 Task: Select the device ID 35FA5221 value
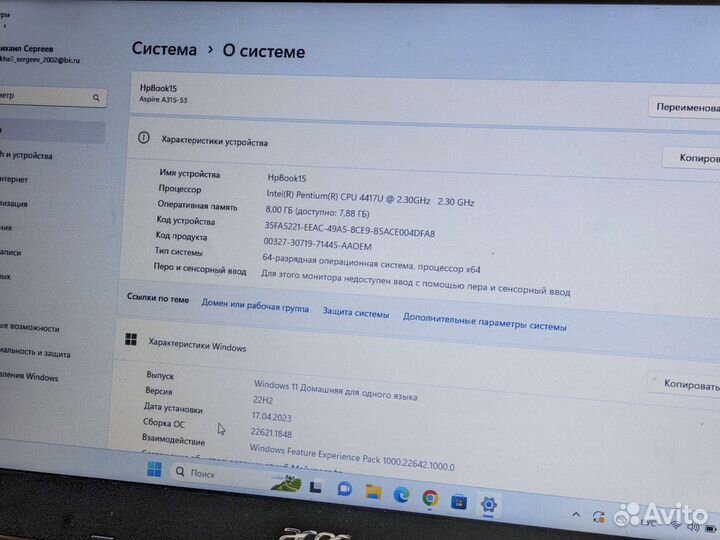pyautogui.click(x=349, y=229)
